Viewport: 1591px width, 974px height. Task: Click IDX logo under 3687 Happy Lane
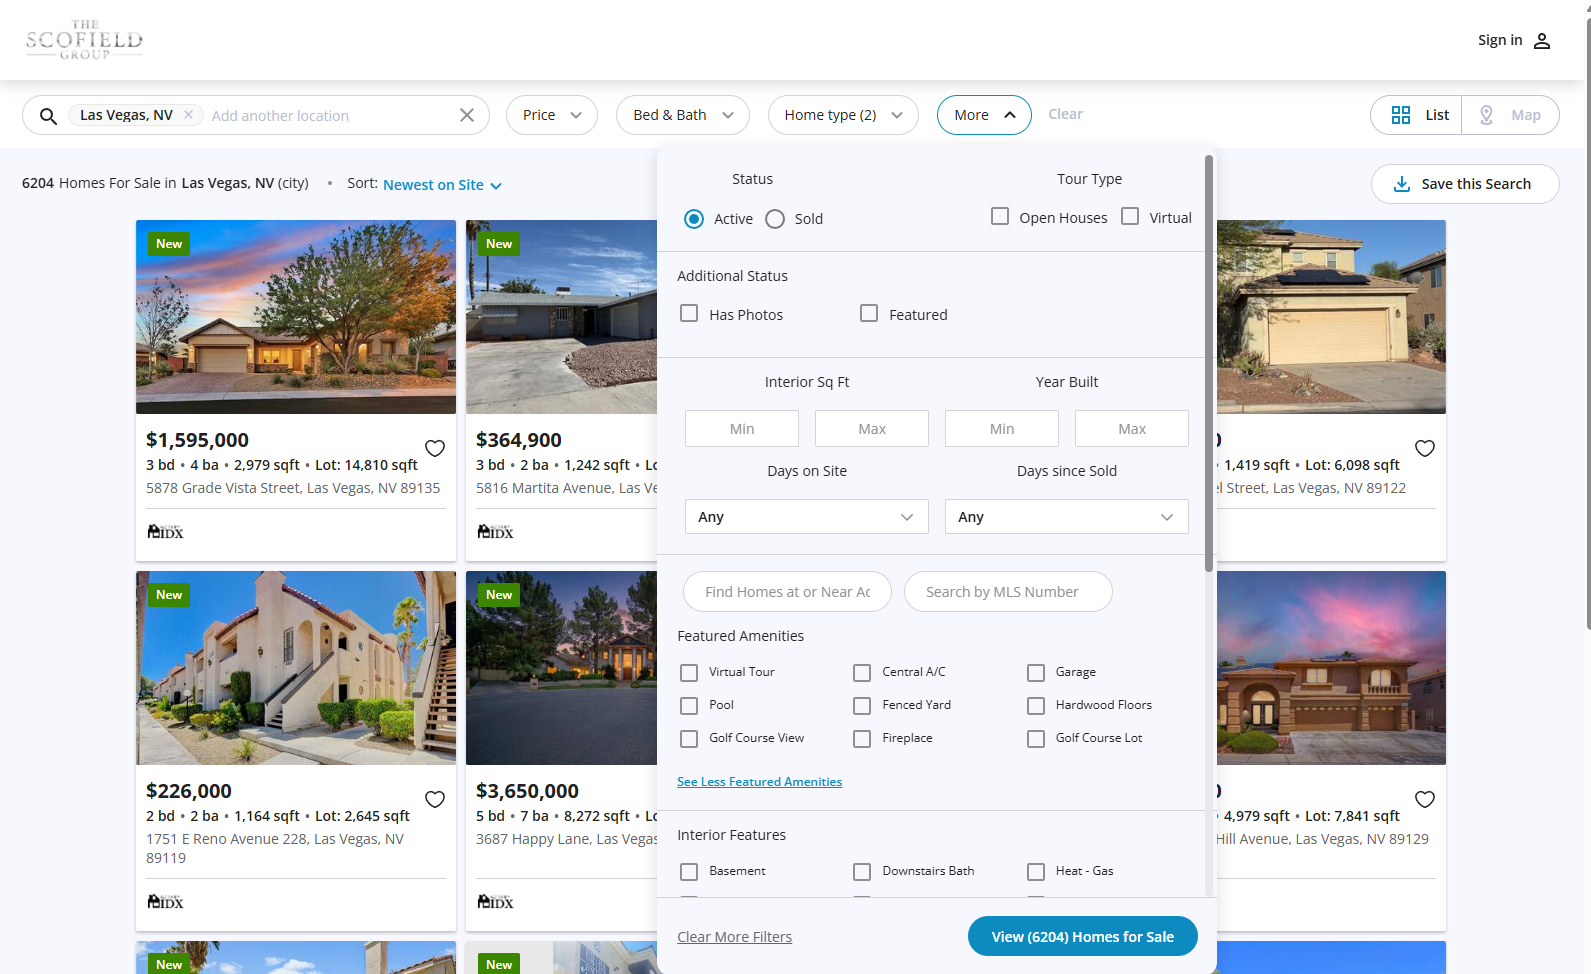(x=496, y=901)
